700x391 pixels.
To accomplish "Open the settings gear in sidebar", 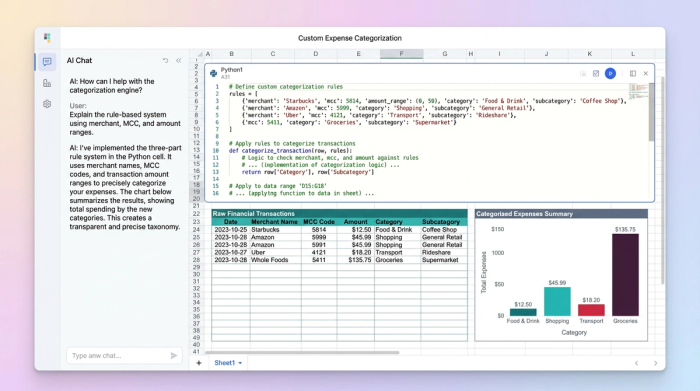I will click(47, 104).
